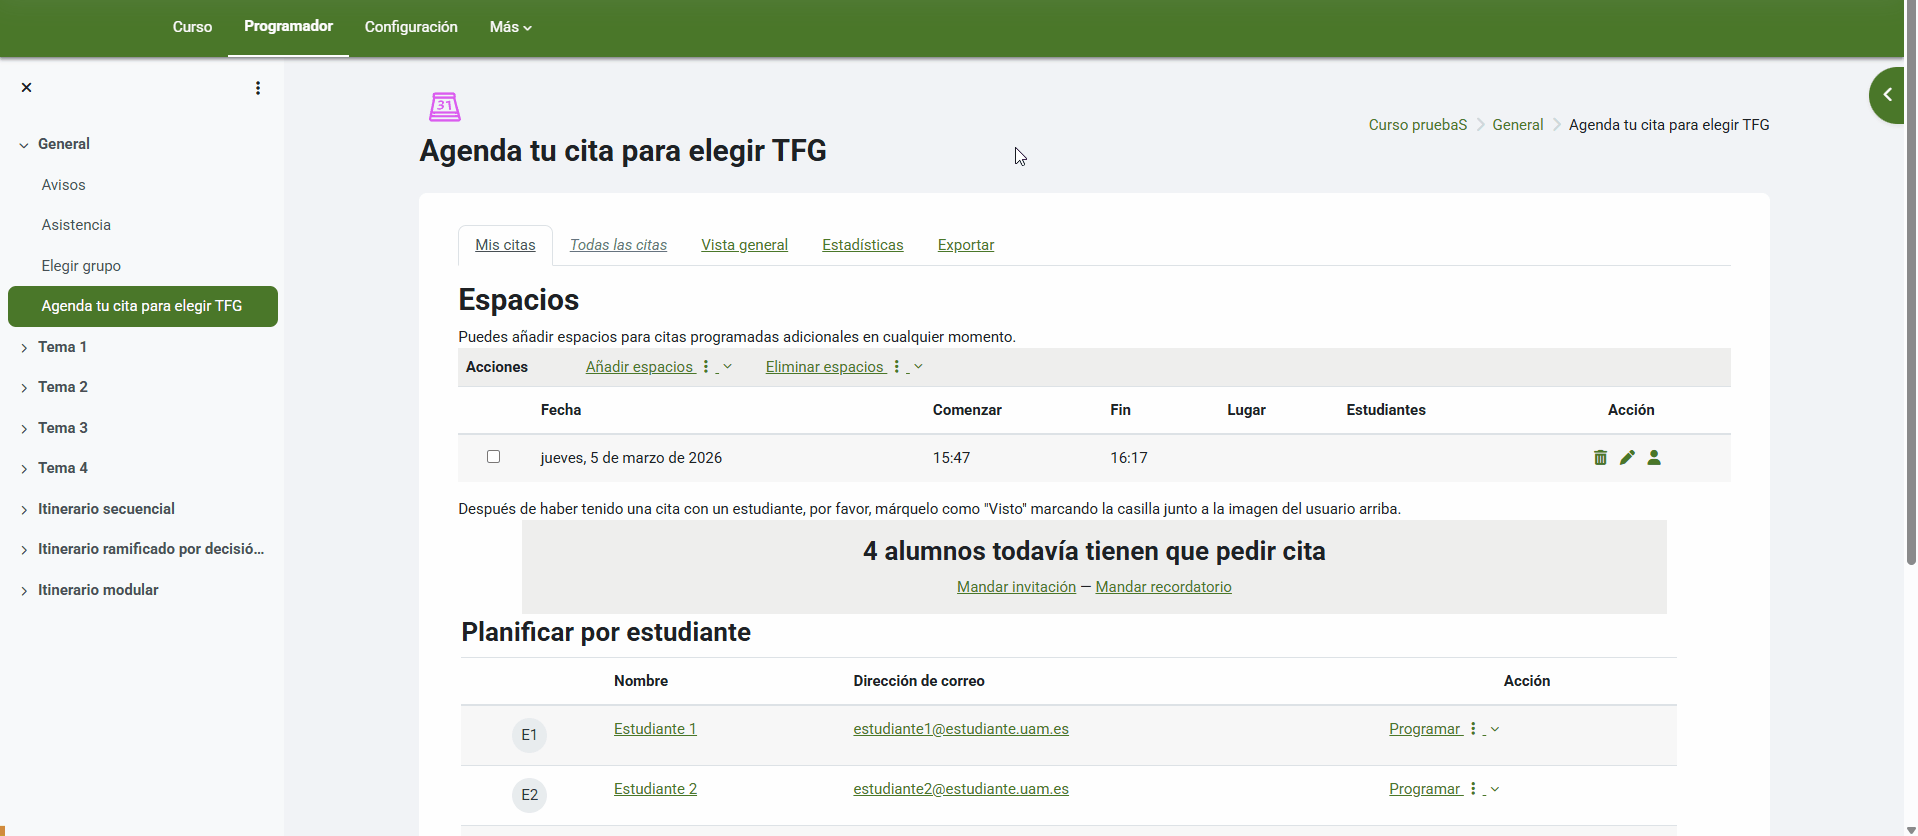The width and height of the screenshot is (1918, 836).
Task: Open course index options kebab menu
Action: click(258, 88)
